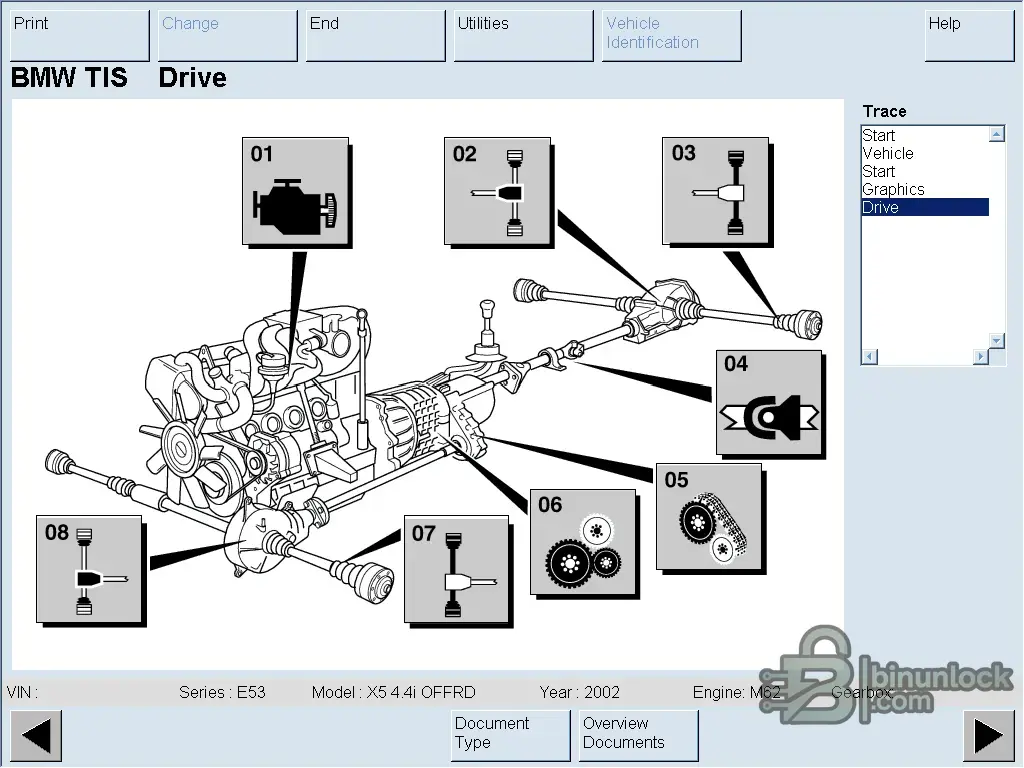Screen dimensions: 1024x768
Task: Click the 'VIN :' status field
Action: (22, 692)
